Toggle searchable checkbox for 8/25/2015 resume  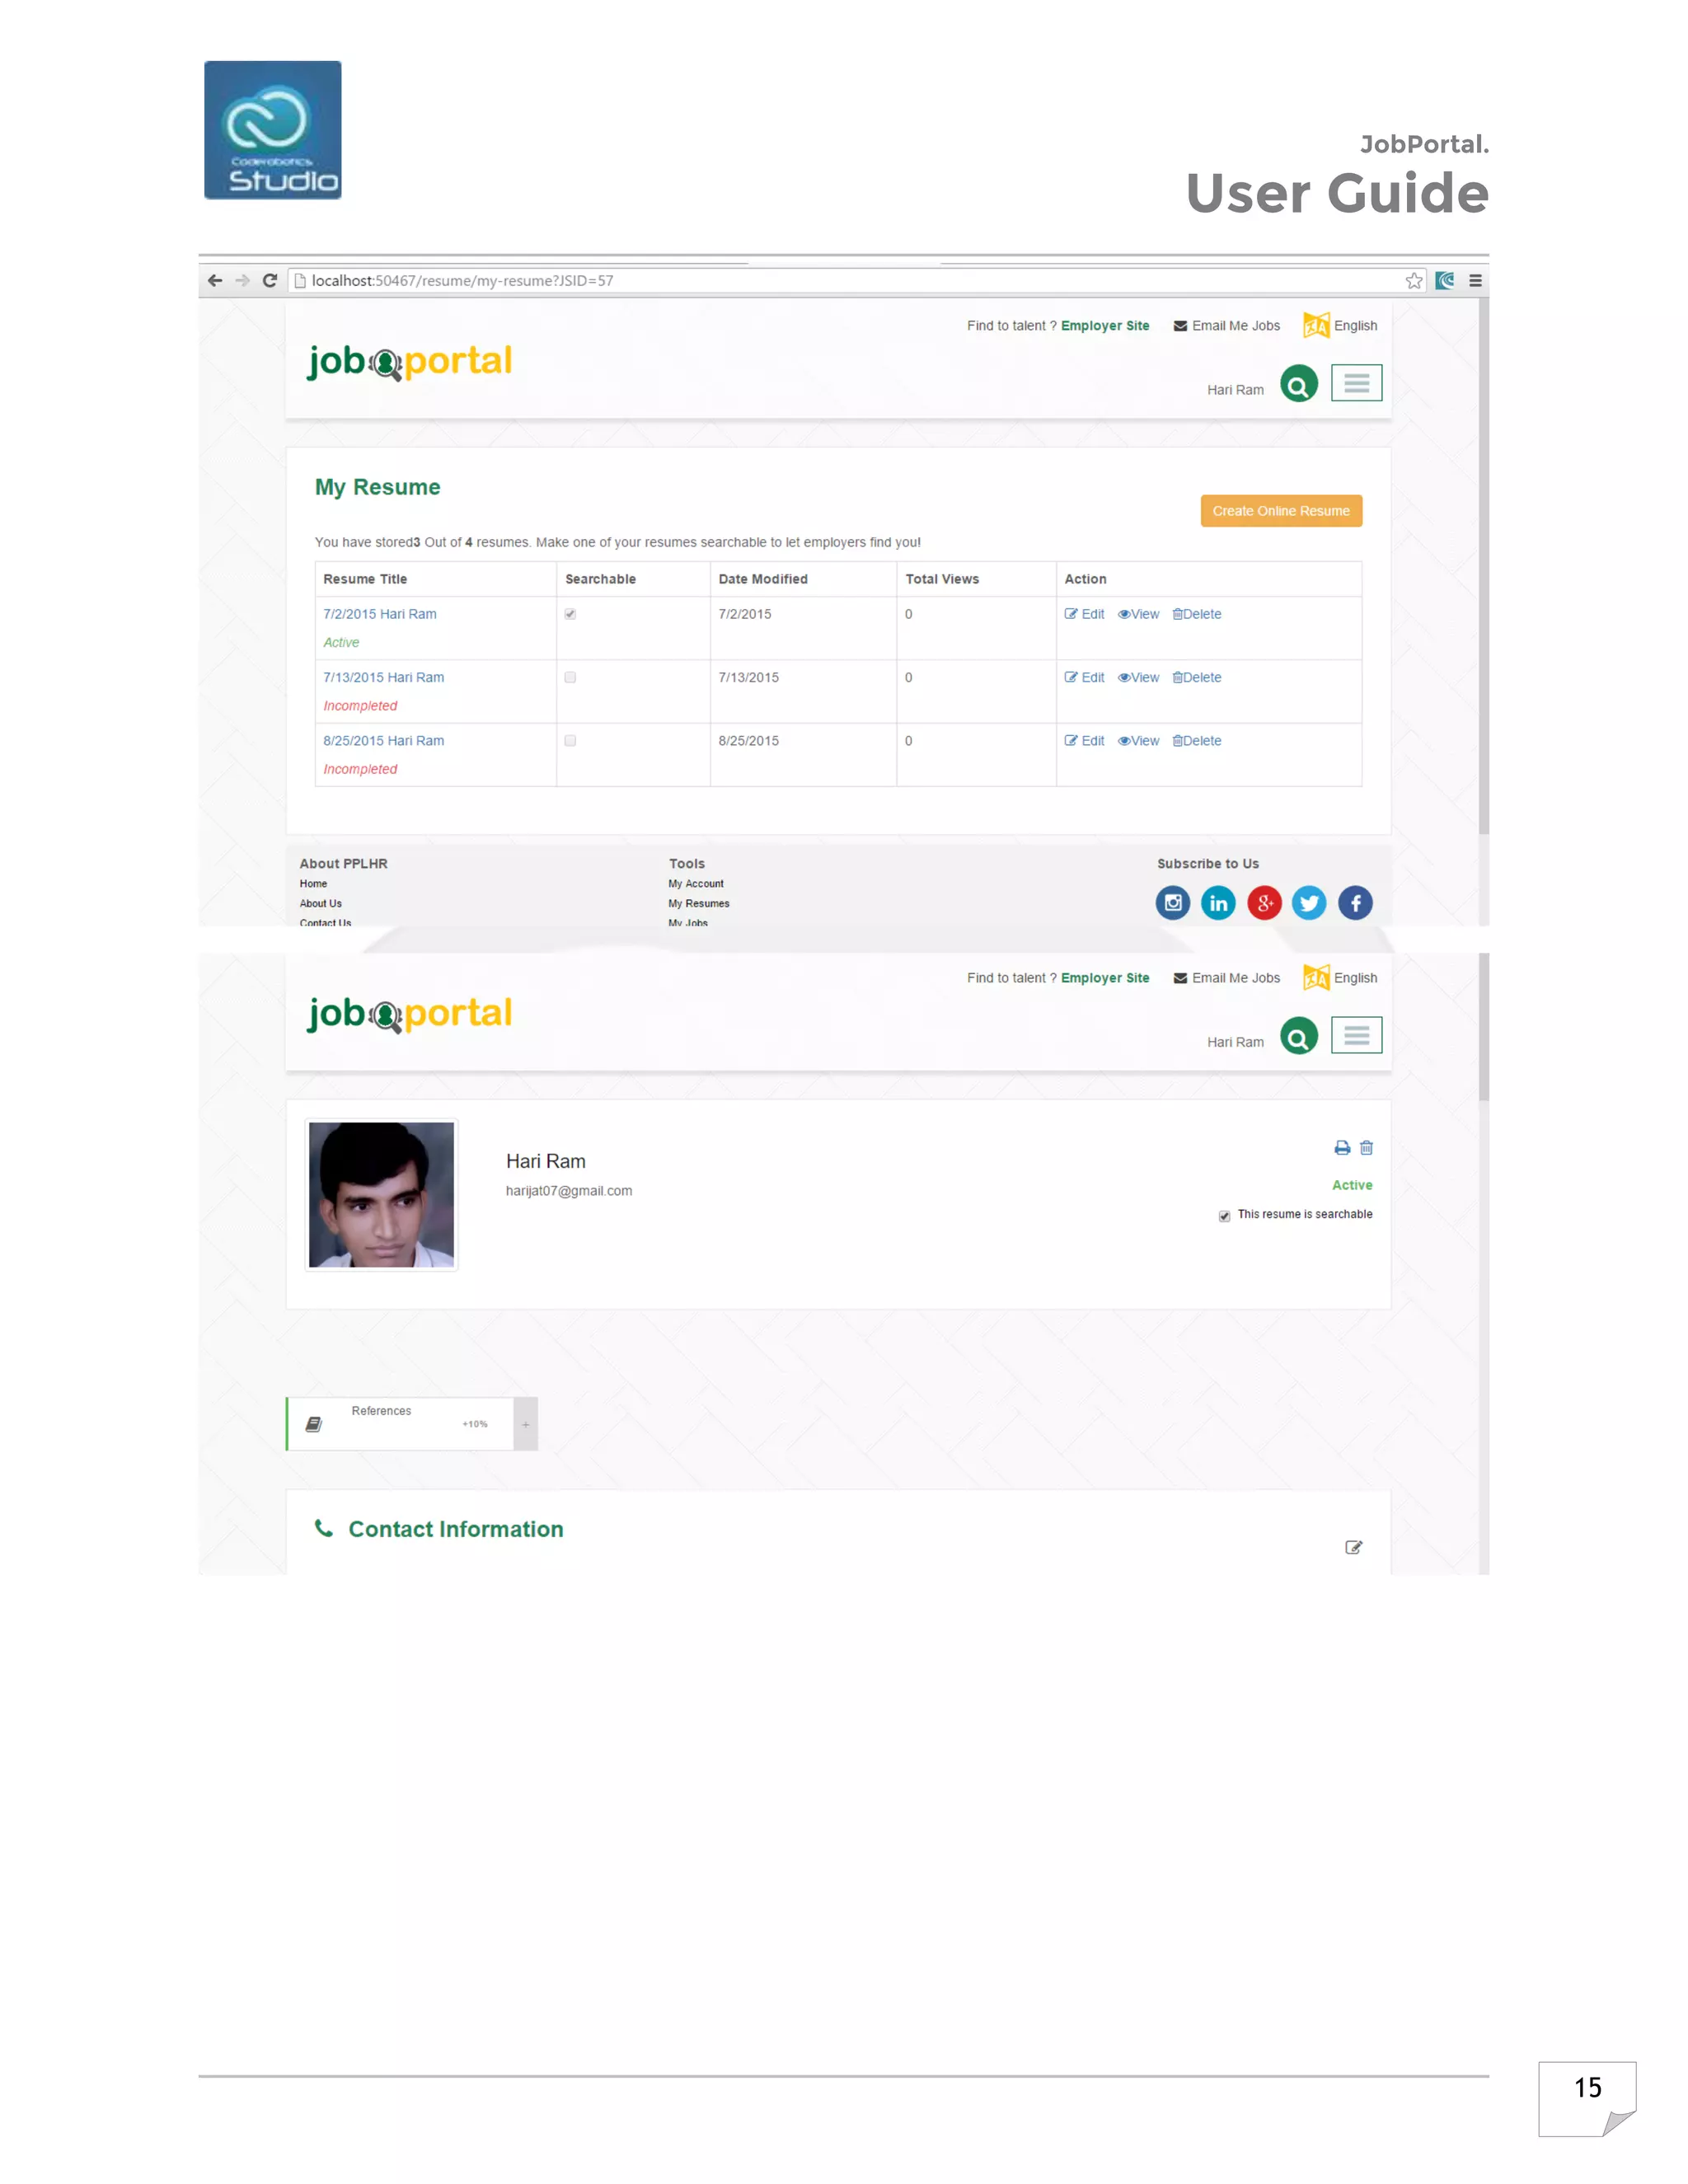point(570,741)
